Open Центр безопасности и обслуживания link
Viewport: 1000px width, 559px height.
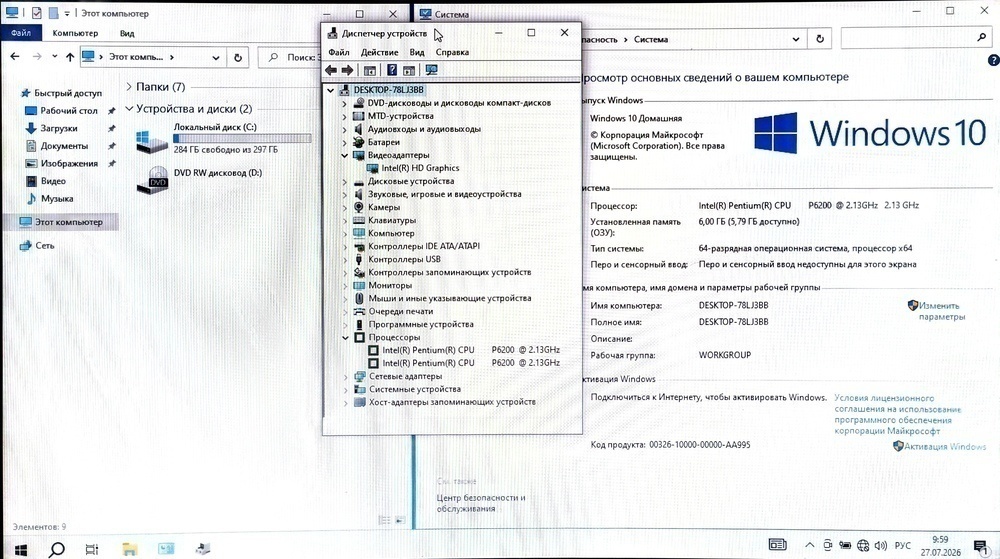click(x=481, y=503)
